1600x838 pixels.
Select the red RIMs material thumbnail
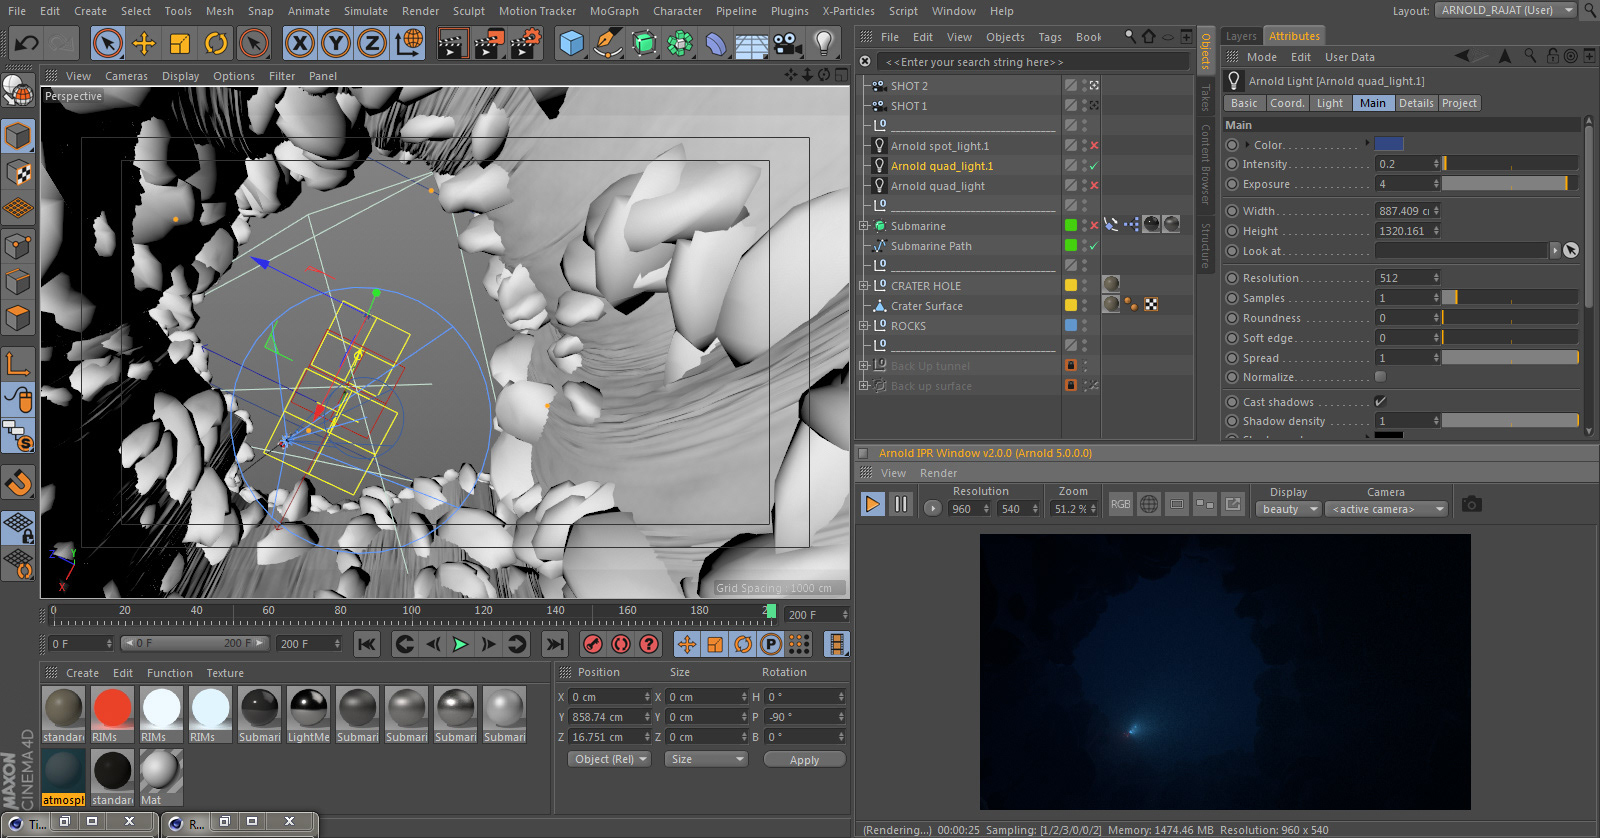pos(112,708)
